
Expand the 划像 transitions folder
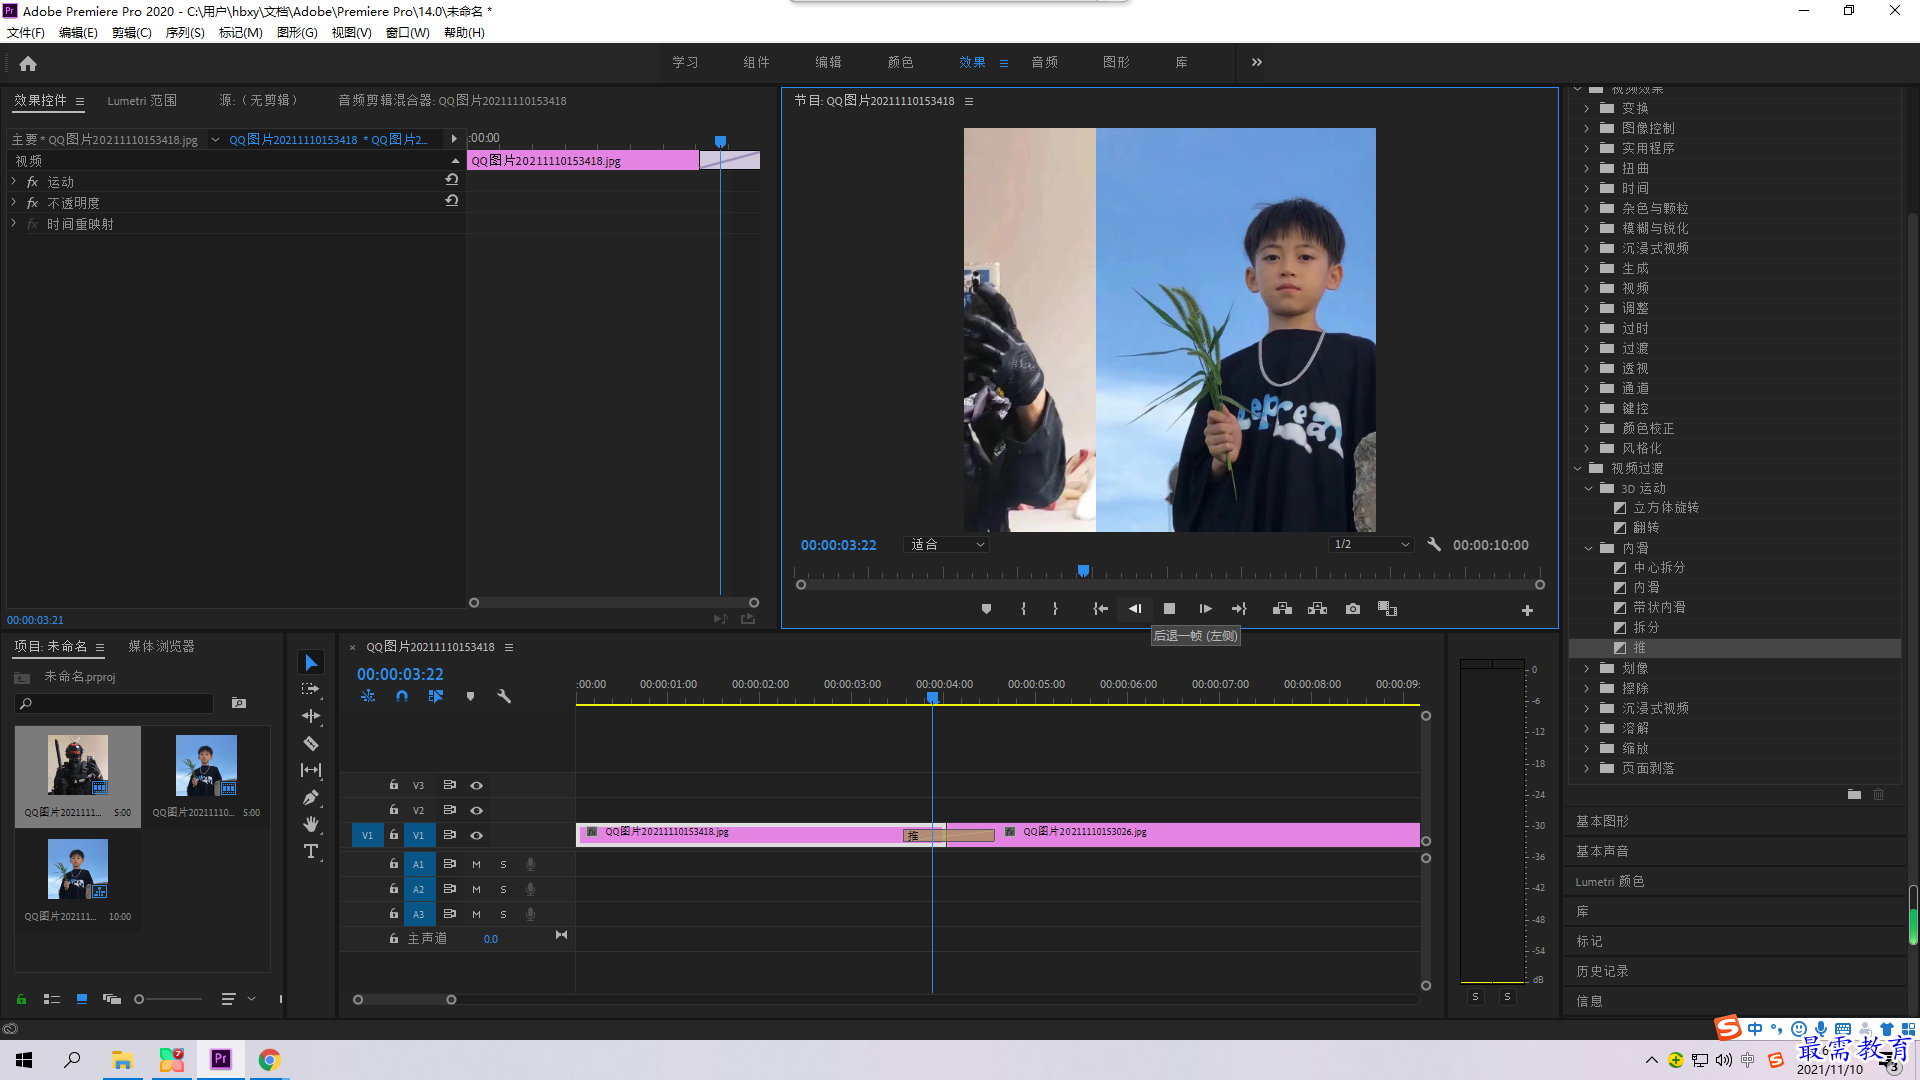[1586, 668]
